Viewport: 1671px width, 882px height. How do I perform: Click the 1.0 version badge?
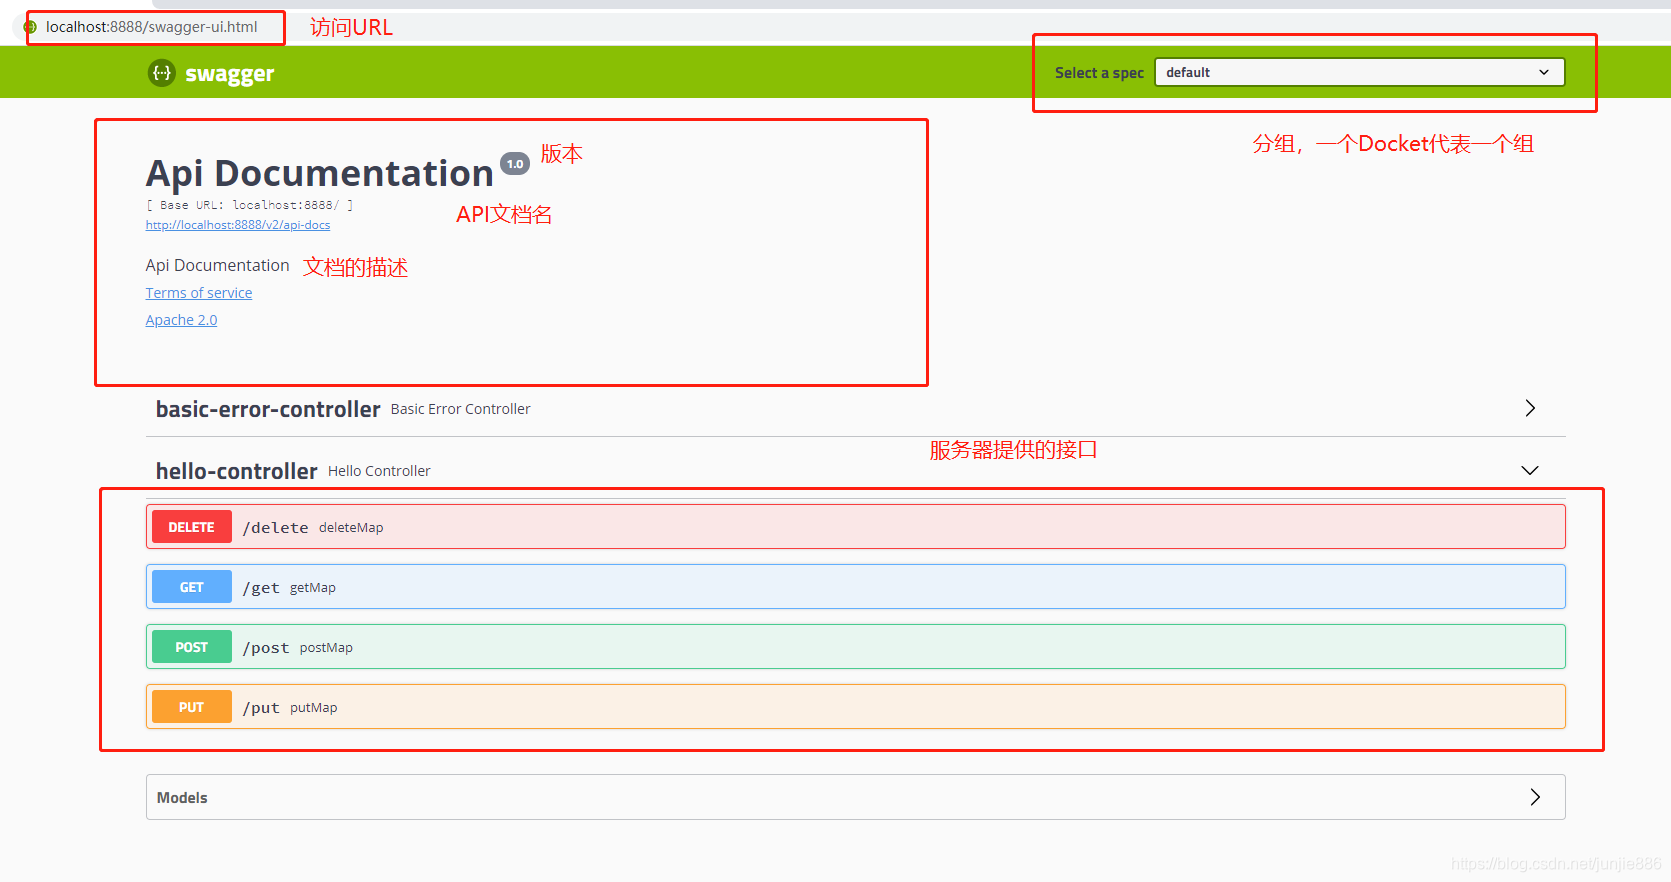coord(515,164)
